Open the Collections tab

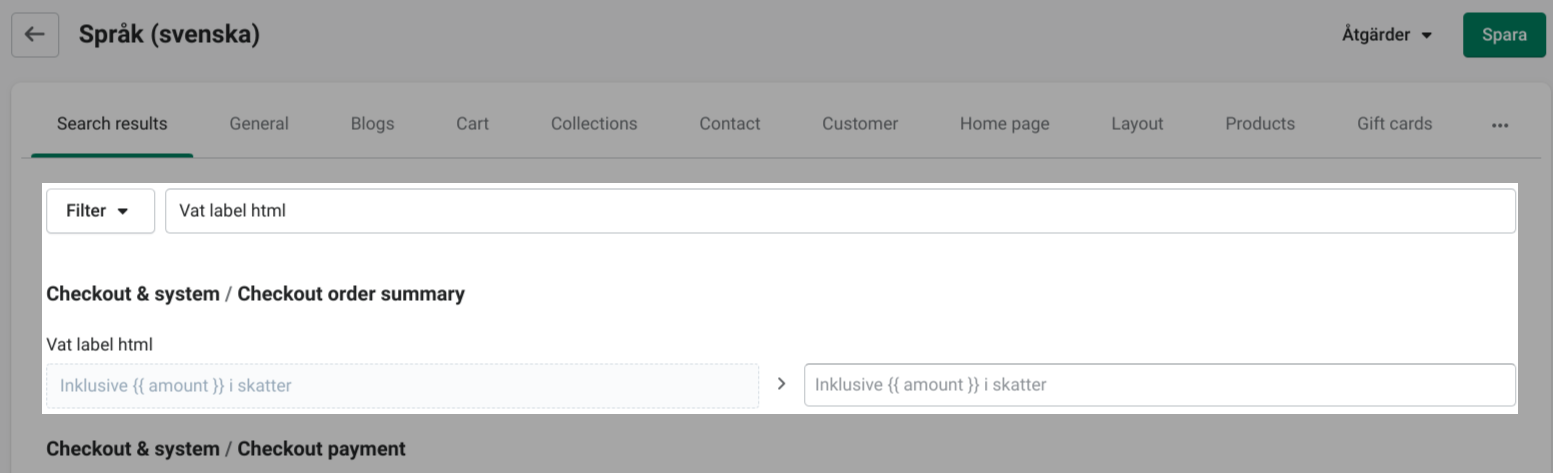[594, 124]
